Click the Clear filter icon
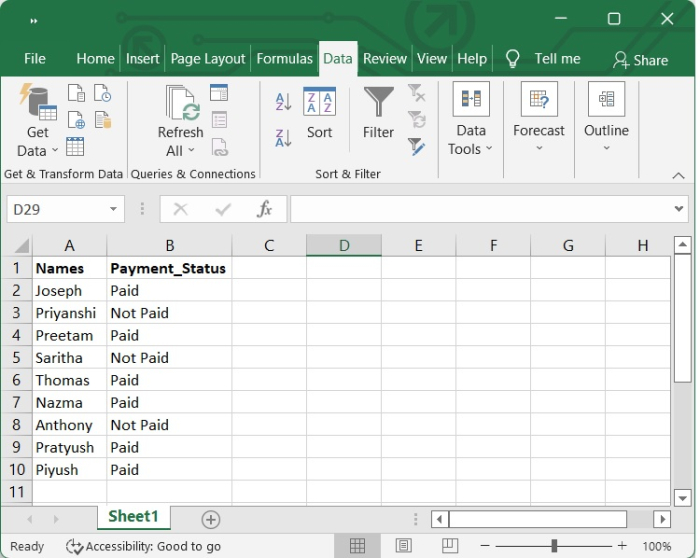This screenshot has width=700, height=558. coord(417,93)
